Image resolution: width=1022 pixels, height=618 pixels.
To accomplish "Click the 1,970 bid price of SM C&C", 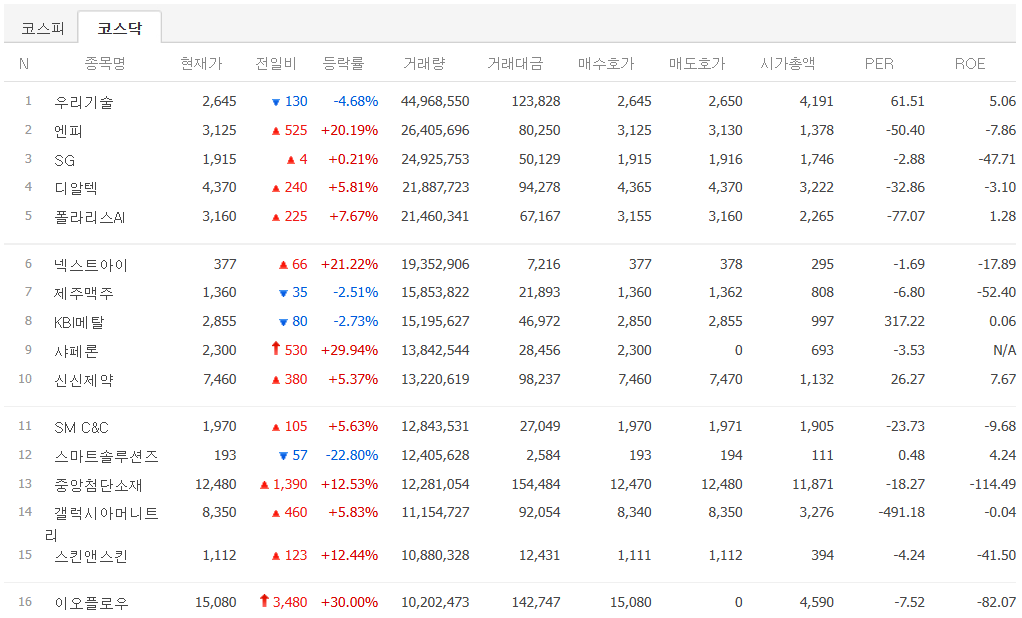I will coord(634,426).
